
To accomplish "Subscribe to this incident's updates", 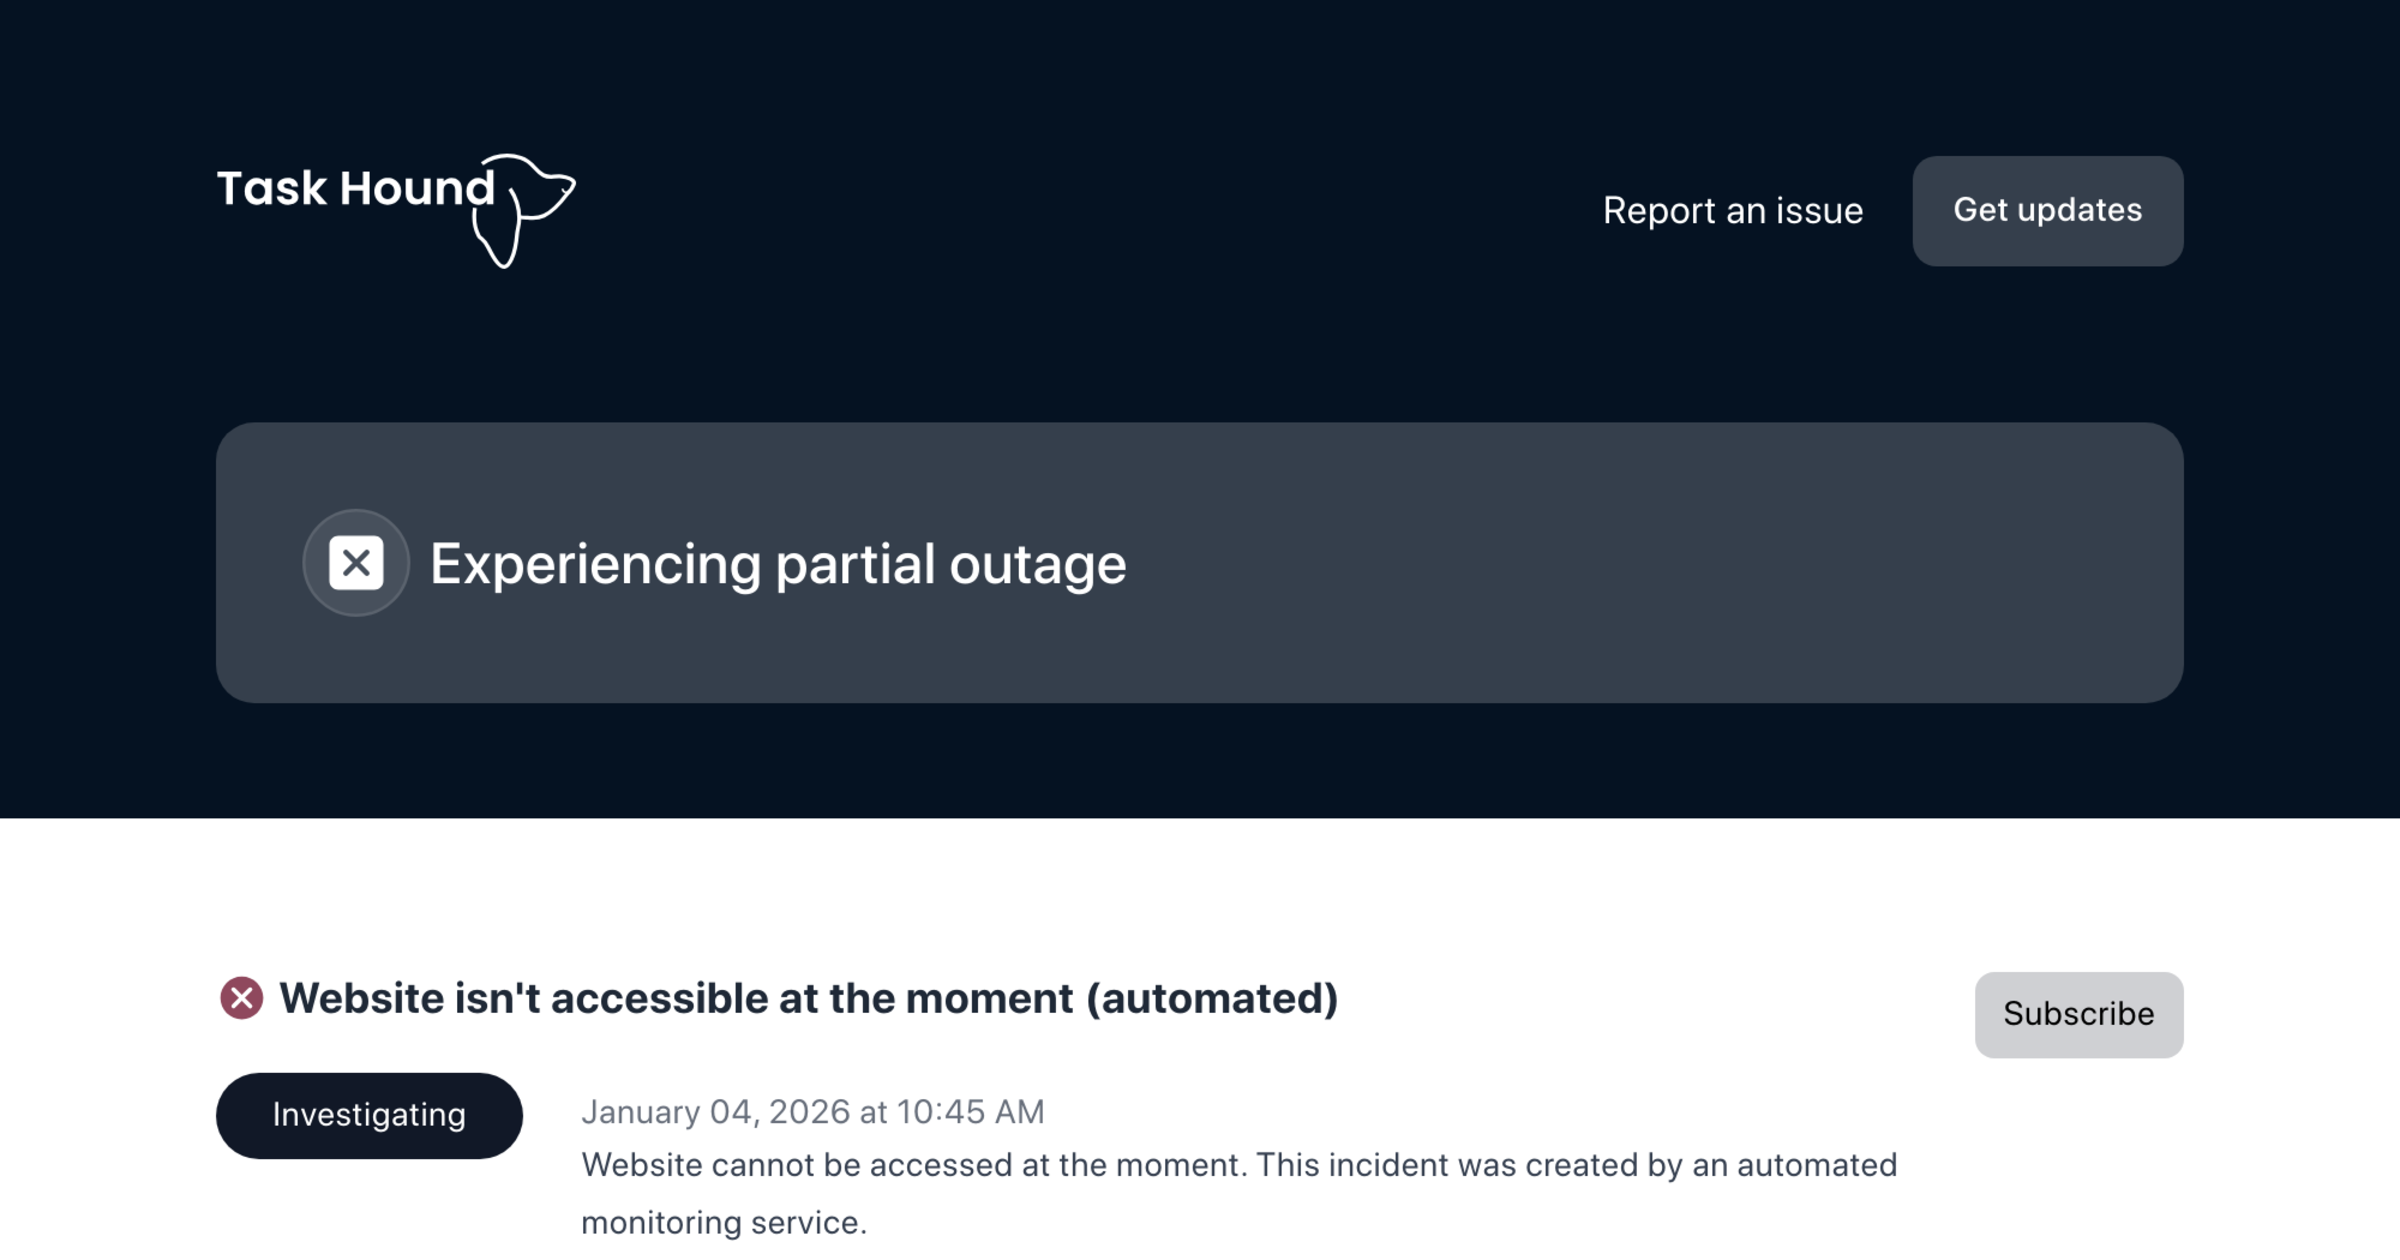I will point(2078,1014).
